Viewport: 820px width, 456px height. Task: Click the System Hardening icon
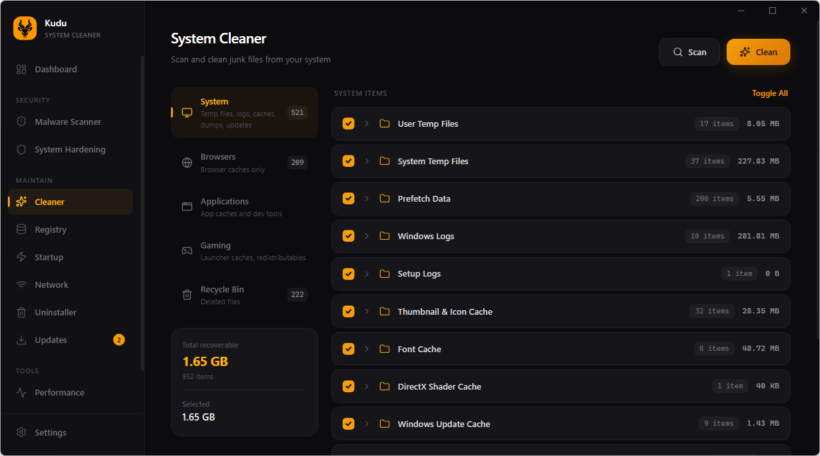(x=22, y=149)
